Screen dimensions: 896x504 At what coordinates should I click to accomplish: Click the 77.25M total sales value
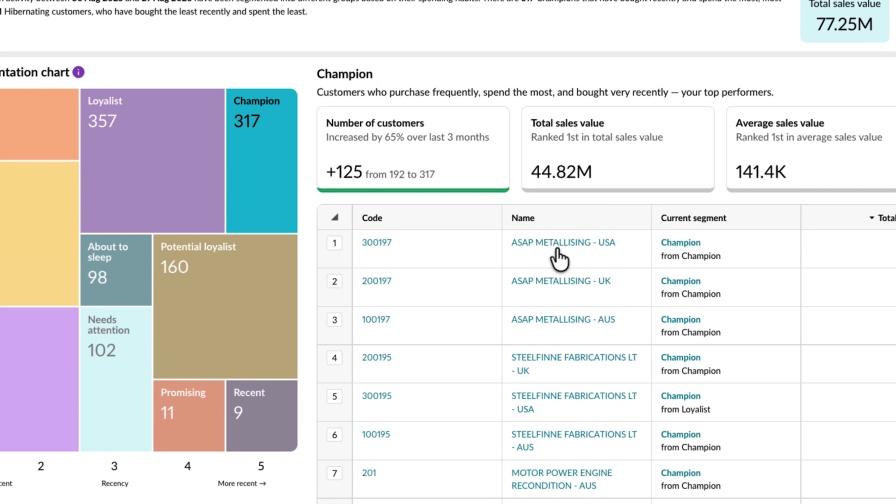844,24
